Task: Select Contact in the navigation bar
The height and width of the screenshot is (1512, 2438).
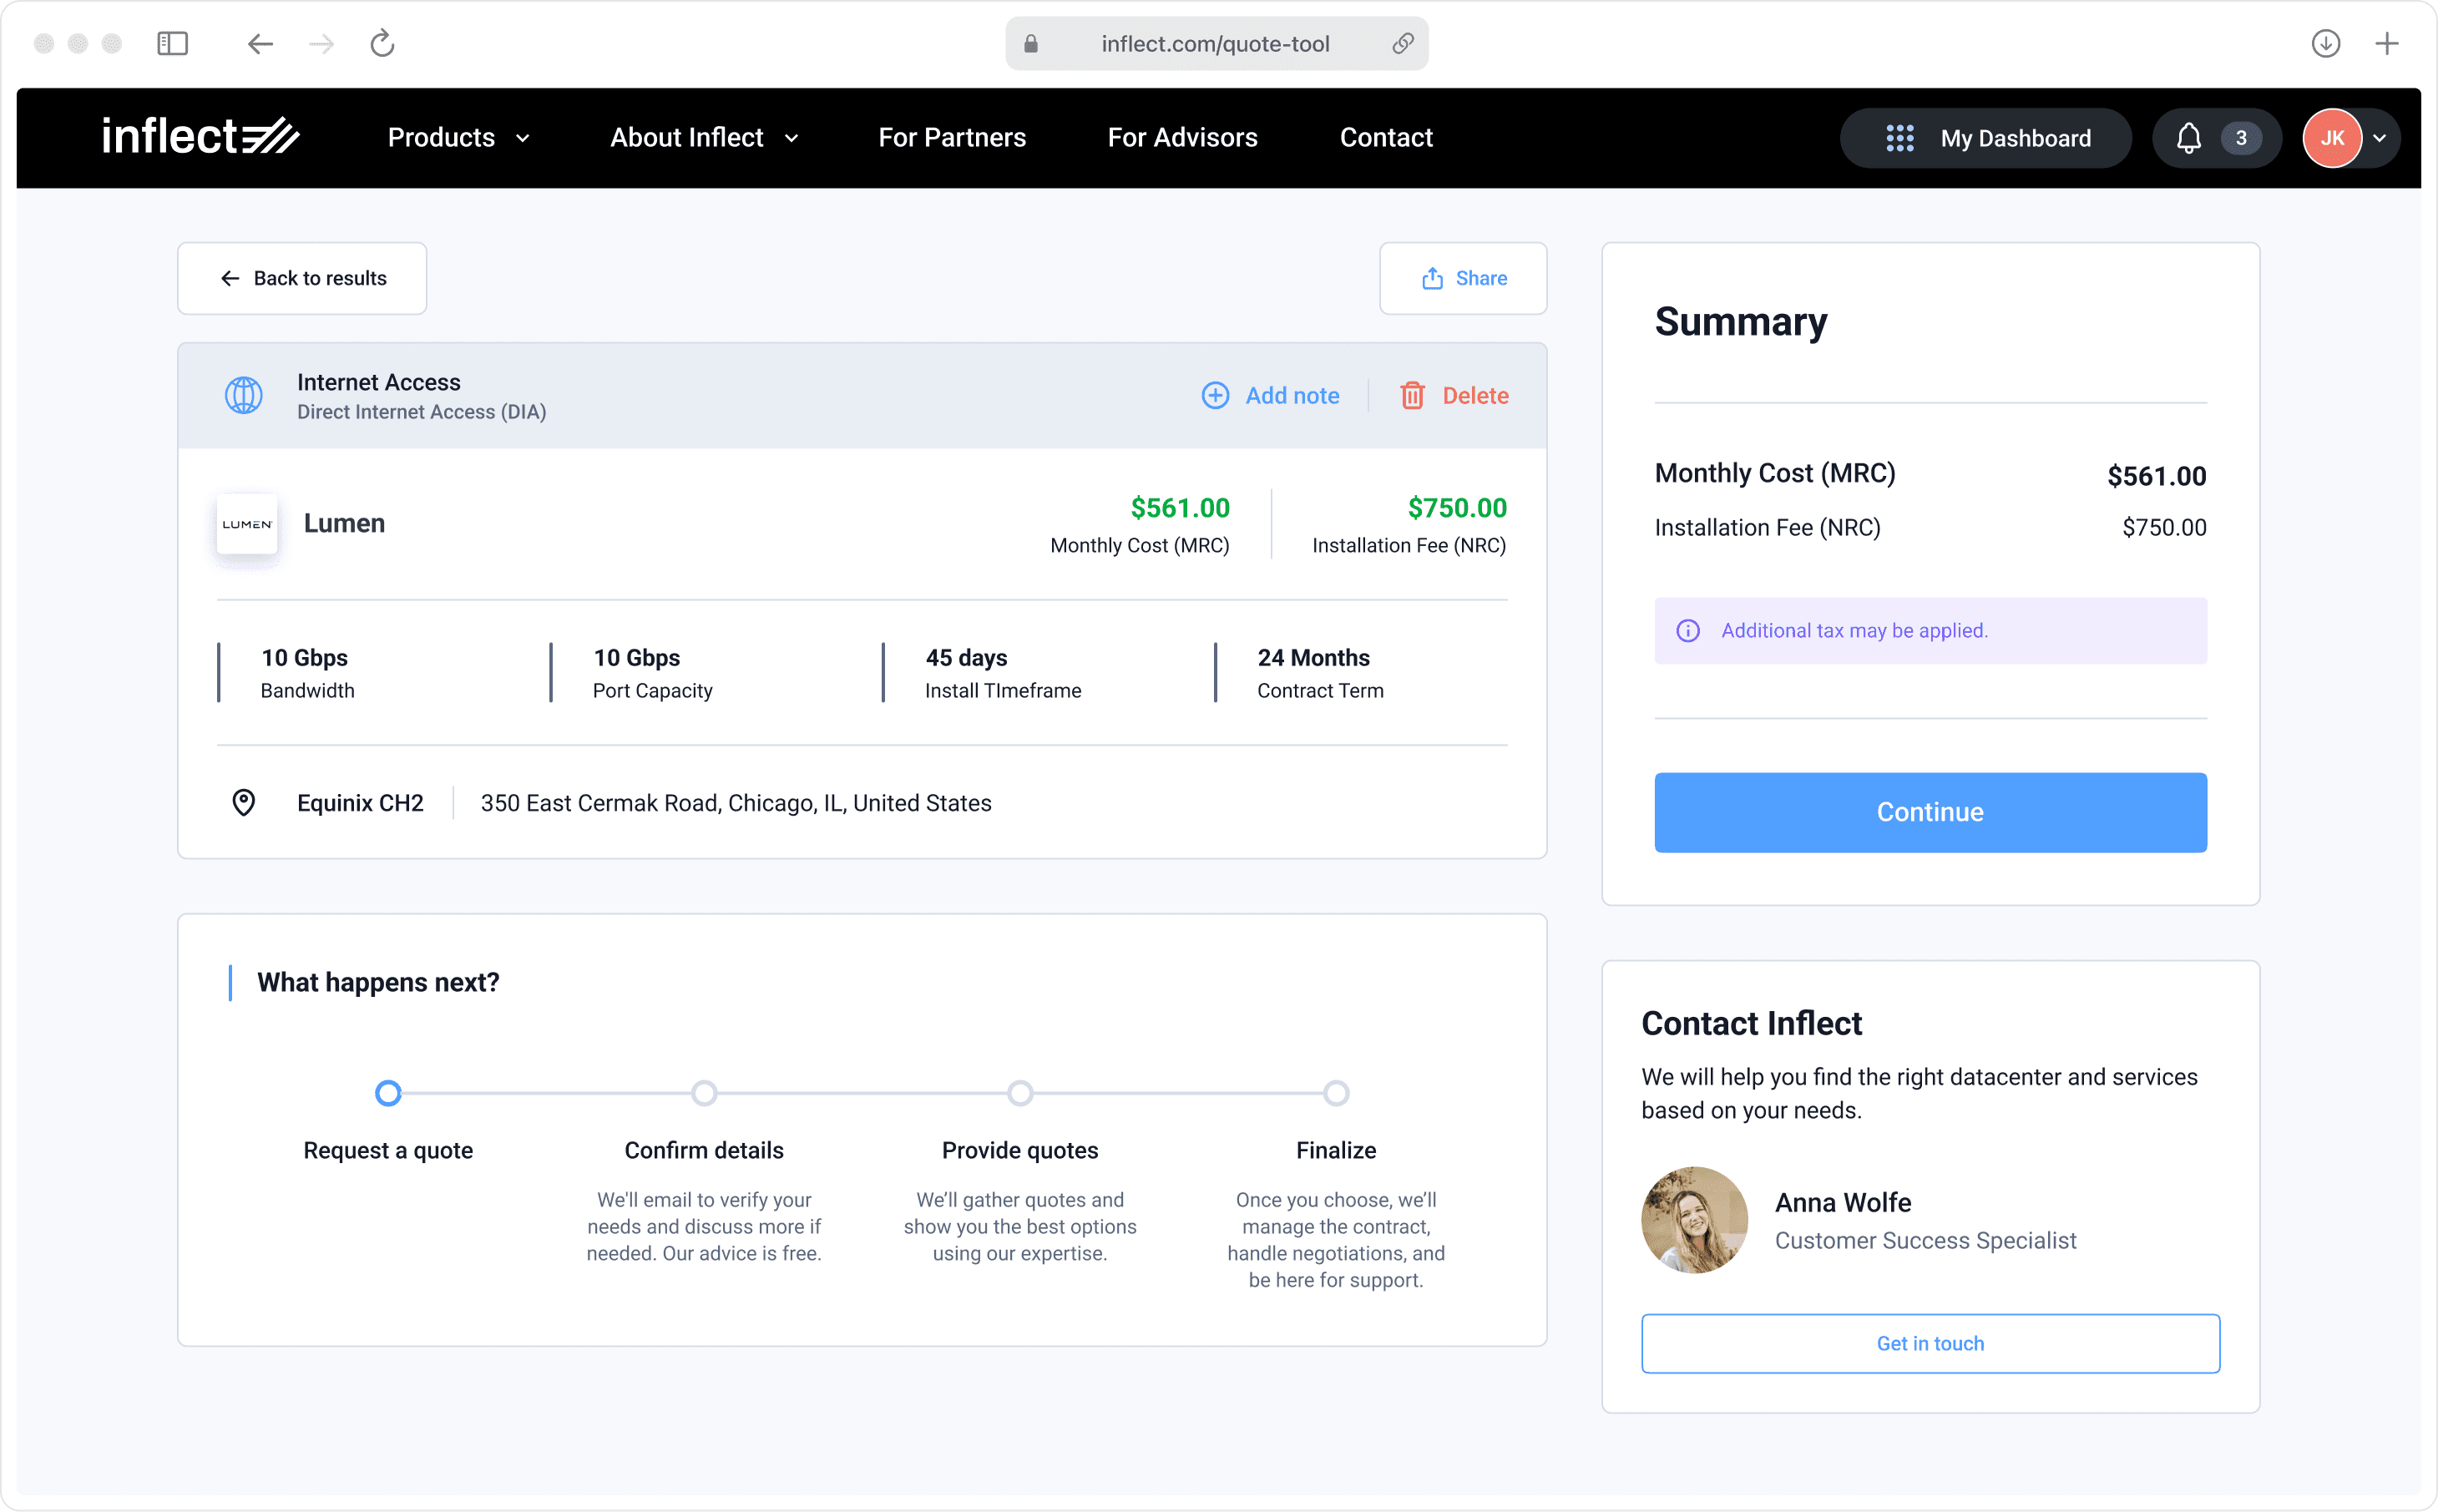Action: (1386, 138)
